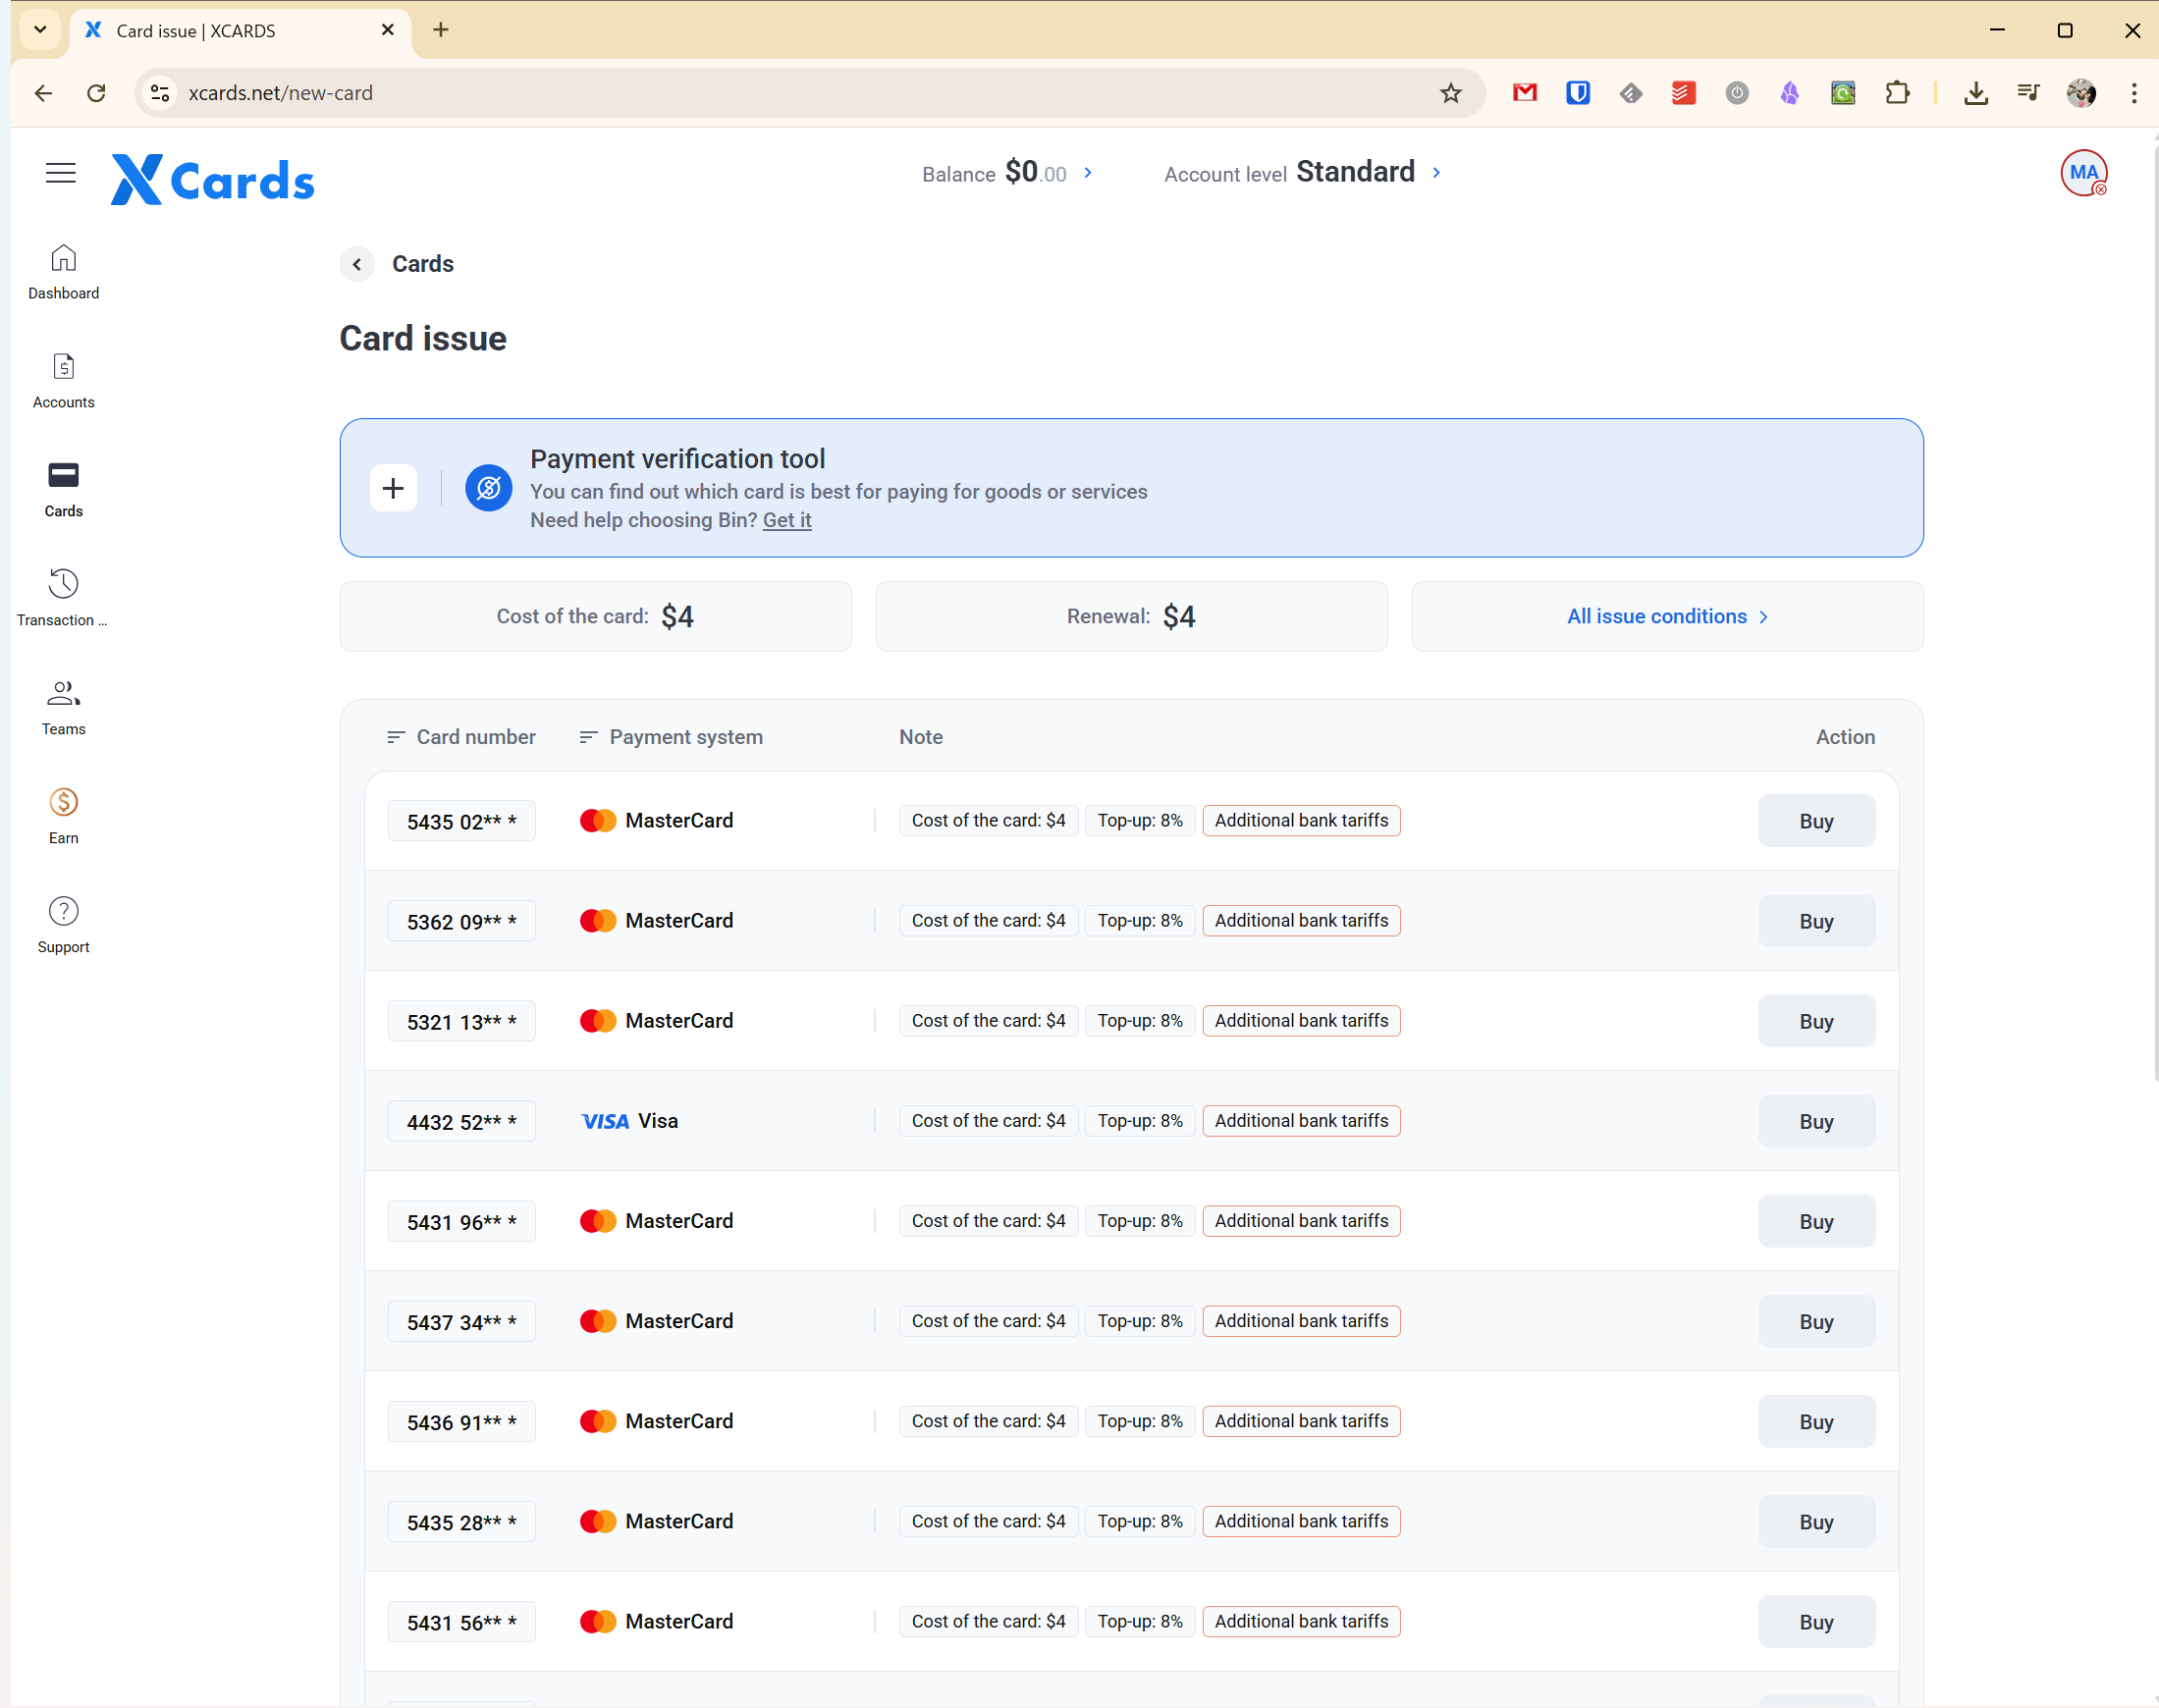Click the MA profile avatar
The image size is (2159, 1708).
2083,173
